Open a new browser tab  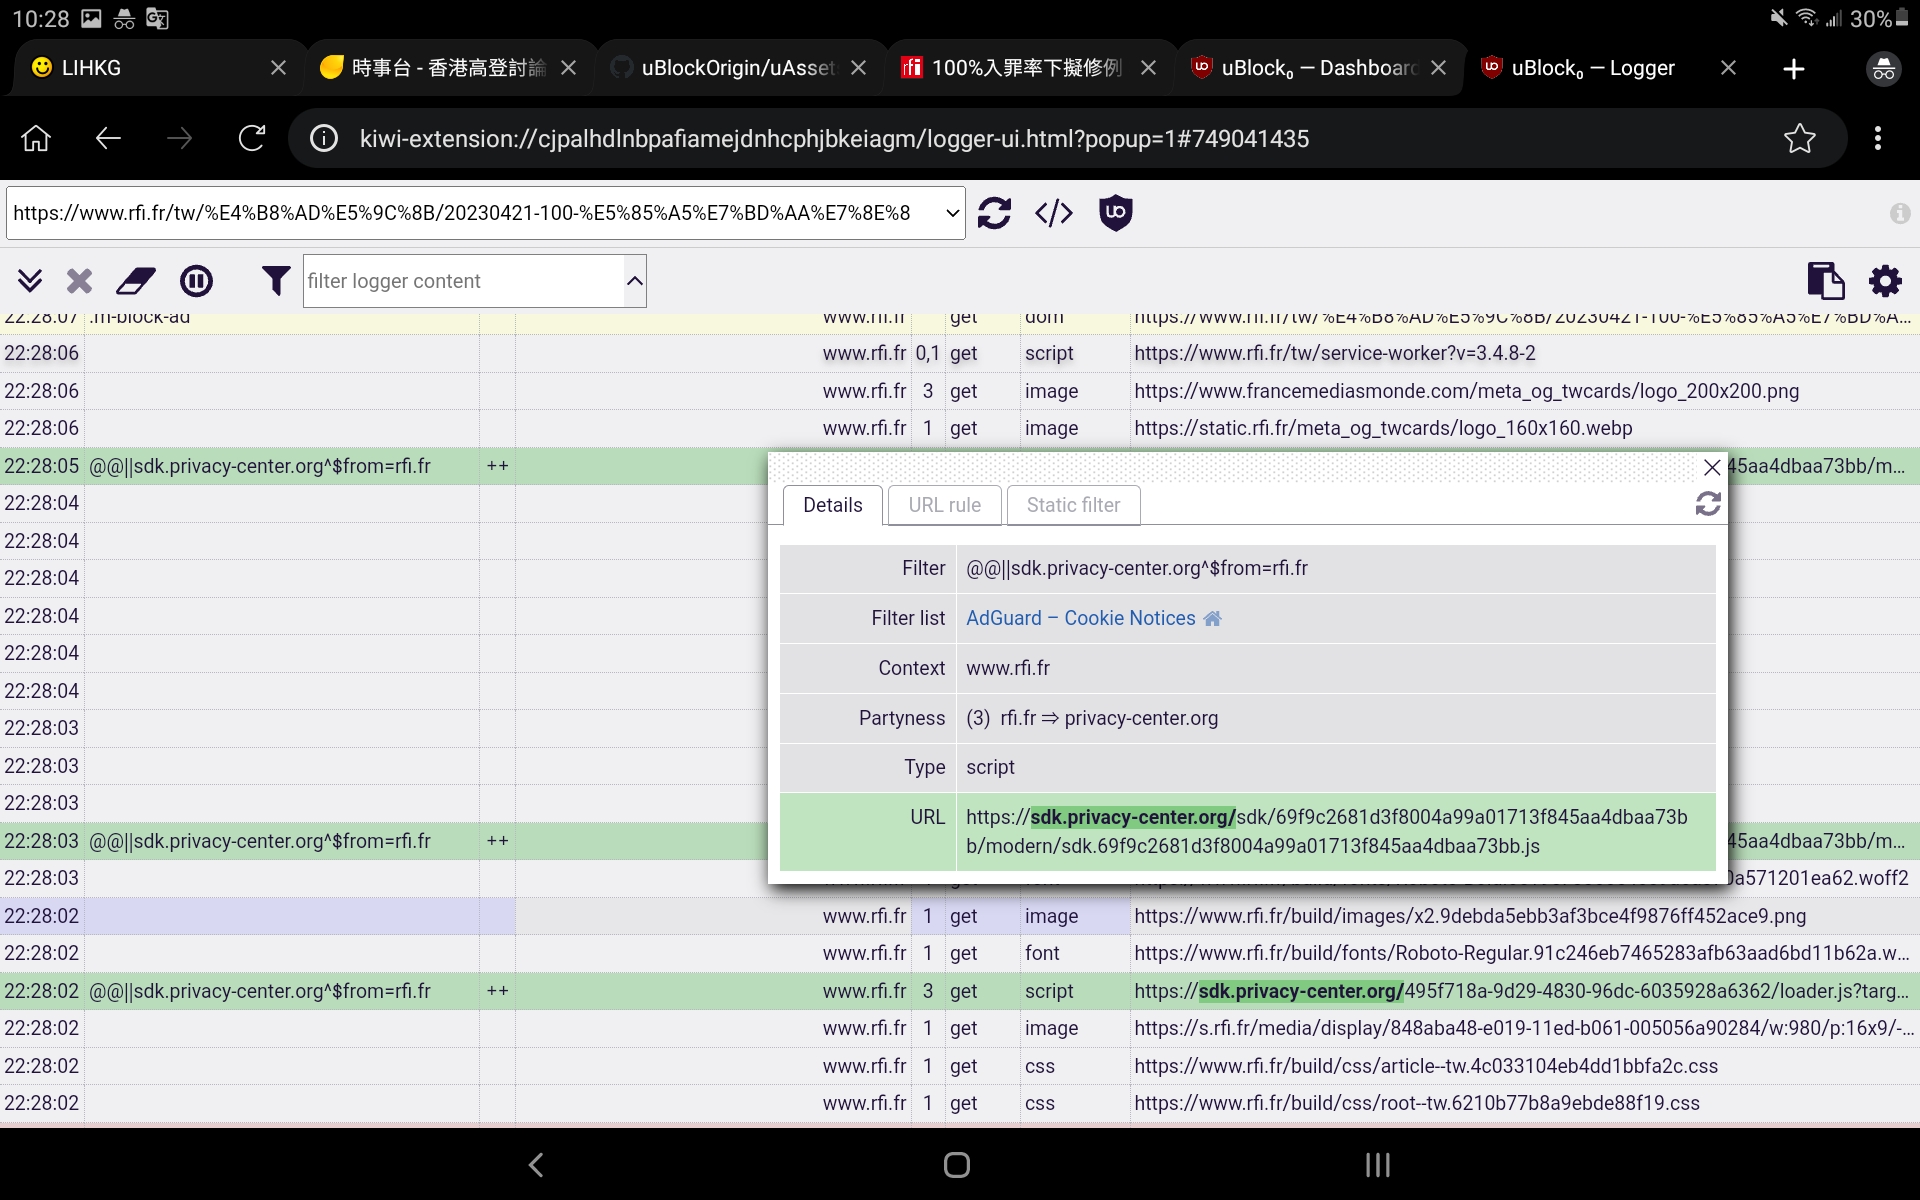pyautogui.click(x=1793, y=68)
